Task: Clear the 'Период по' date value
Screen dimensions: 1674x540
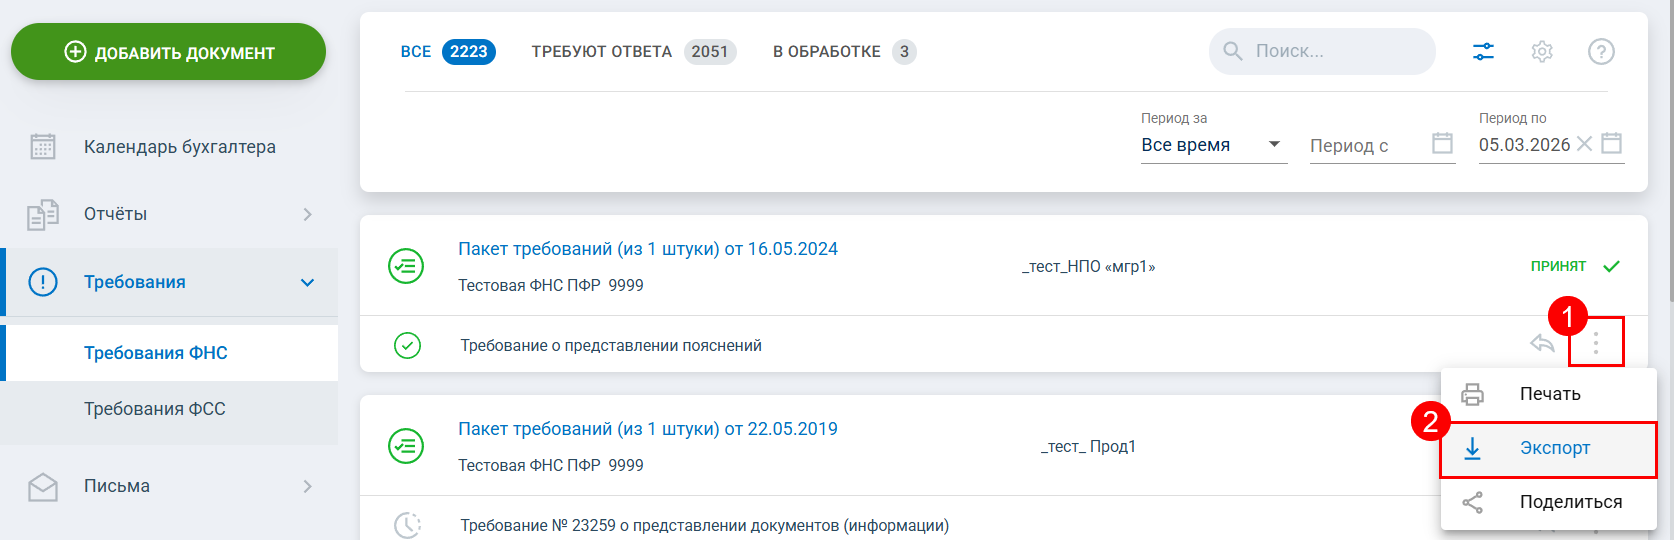Action: (1584, 144)
